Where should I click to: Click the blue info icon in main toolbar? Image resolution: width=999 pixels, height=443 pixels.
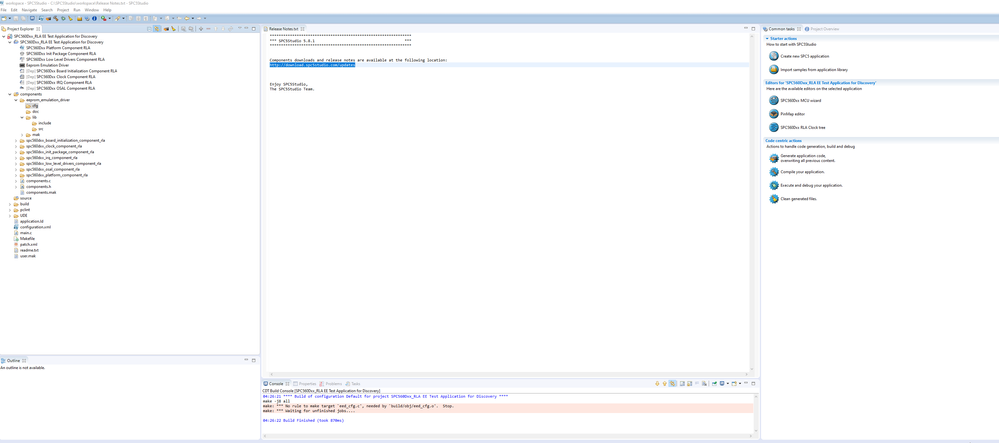[x=94, y=18]
